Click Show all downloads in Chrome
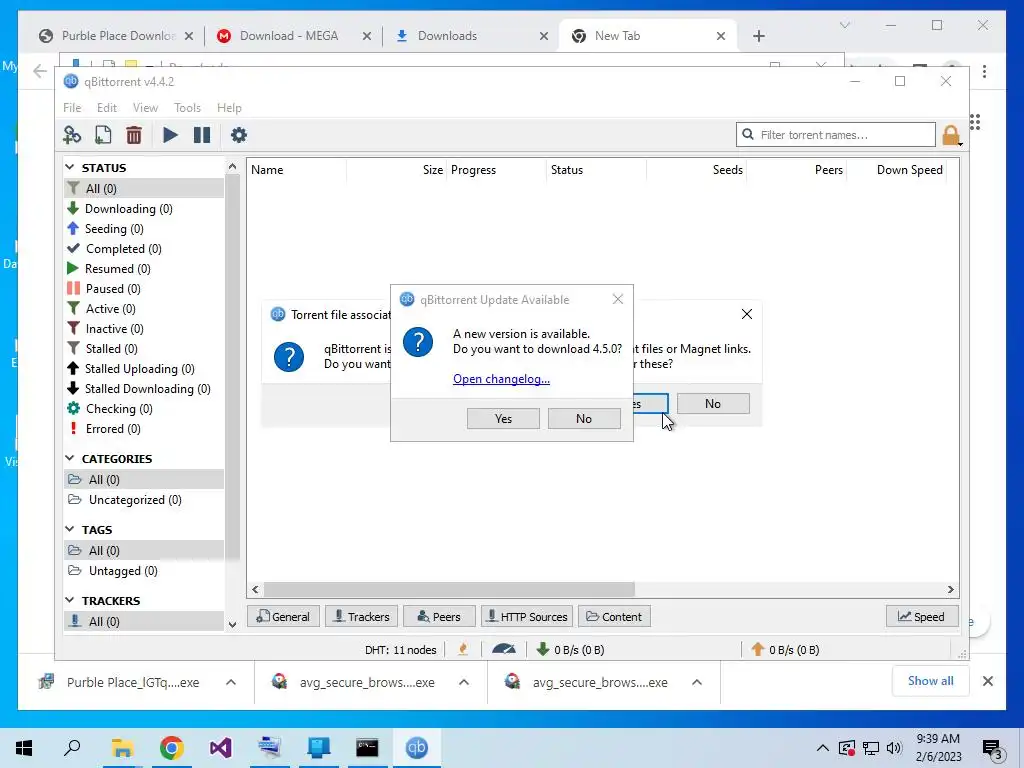The height and width of the screenshot is (768, 1024). tap(930, 681)
